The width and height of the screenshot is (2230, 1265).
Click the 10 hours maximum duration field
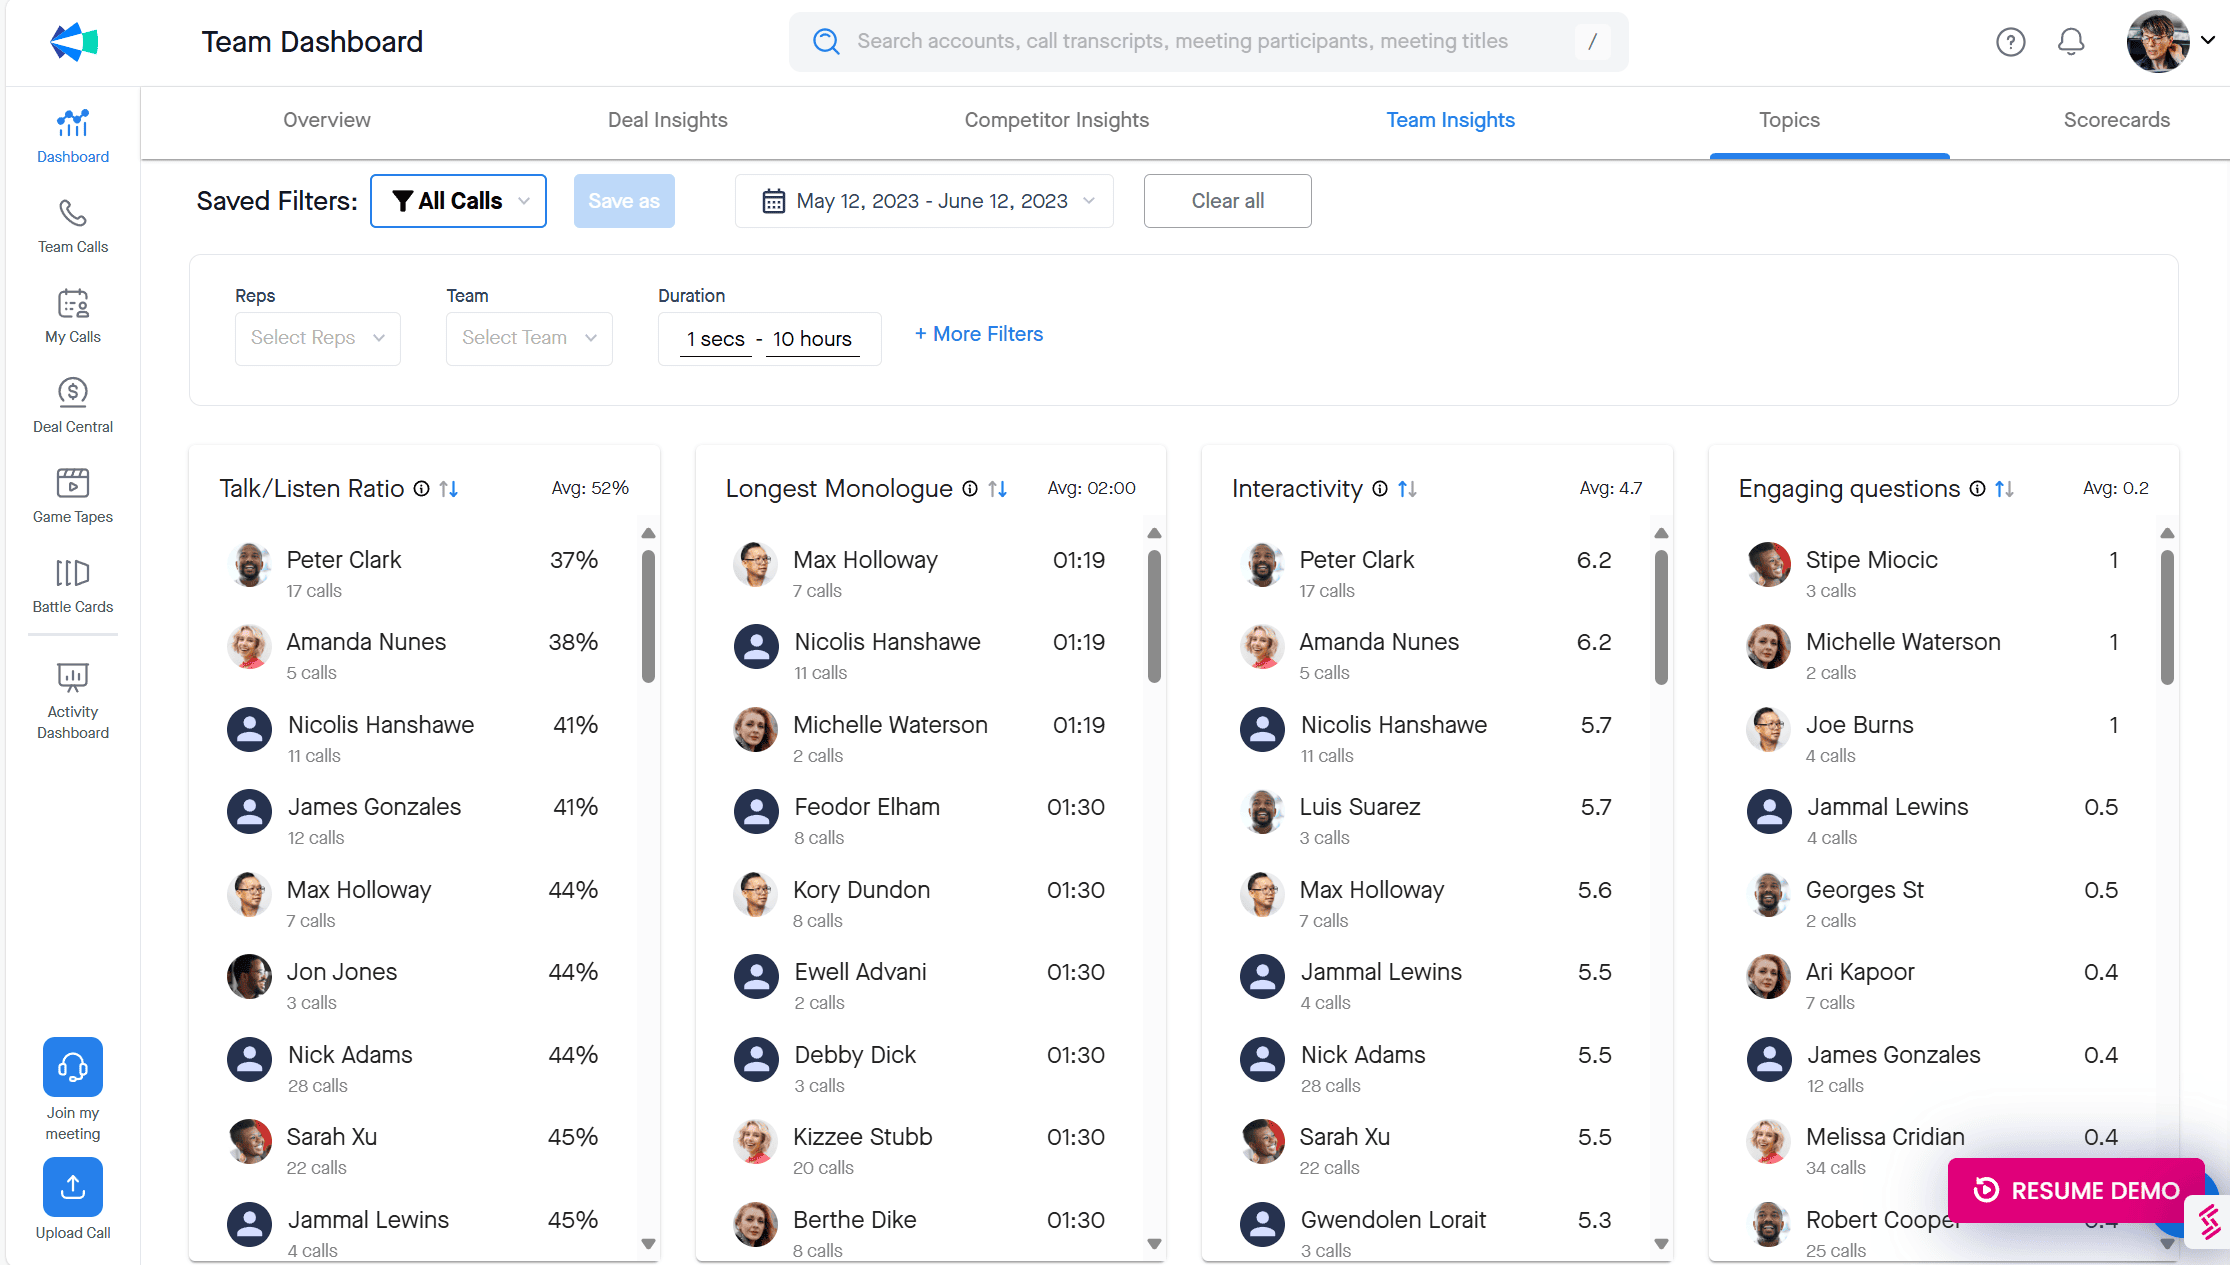(x=812, y=339)
